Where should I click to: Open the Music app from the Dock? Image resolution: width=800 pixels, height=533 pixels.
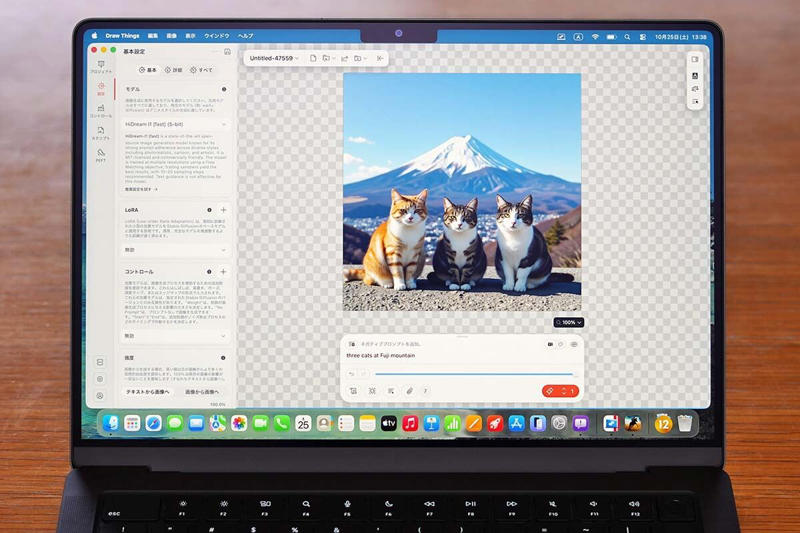click(x=410, y=423)
